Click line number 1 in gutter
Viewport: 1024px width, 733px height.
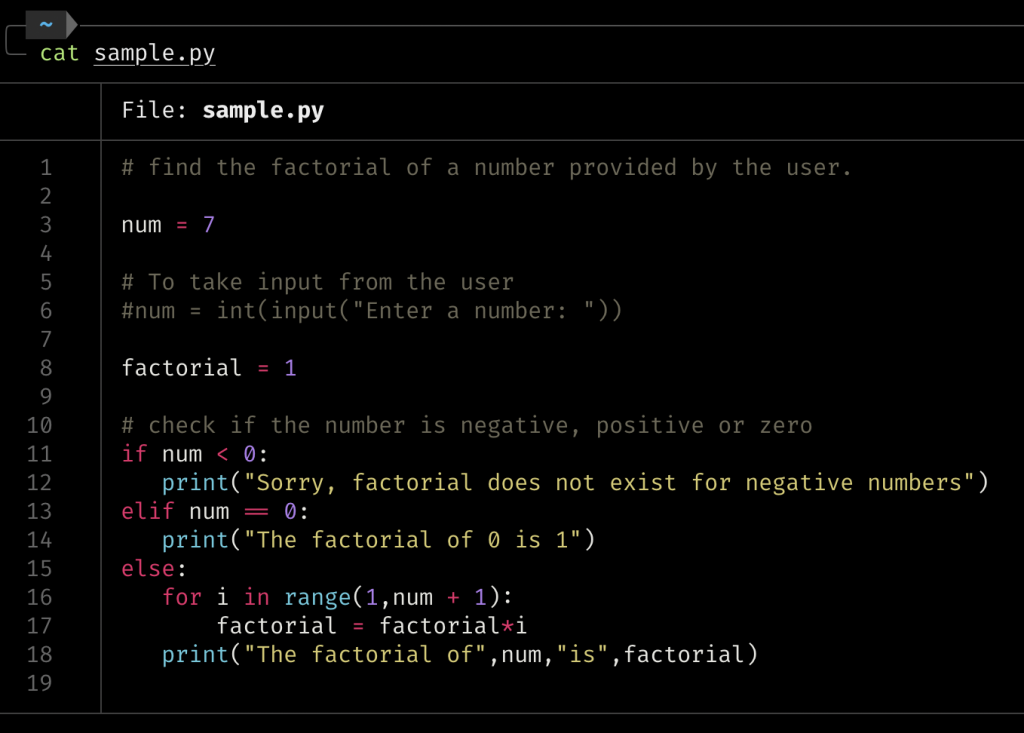pyautogui.click(x=46, y=168)
